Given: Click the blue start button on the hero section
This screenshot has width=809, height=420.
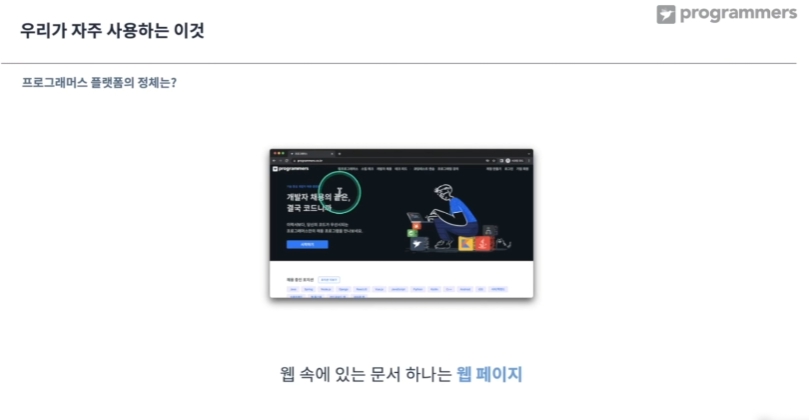Looking at the screenshot, I should click(307, 245).
